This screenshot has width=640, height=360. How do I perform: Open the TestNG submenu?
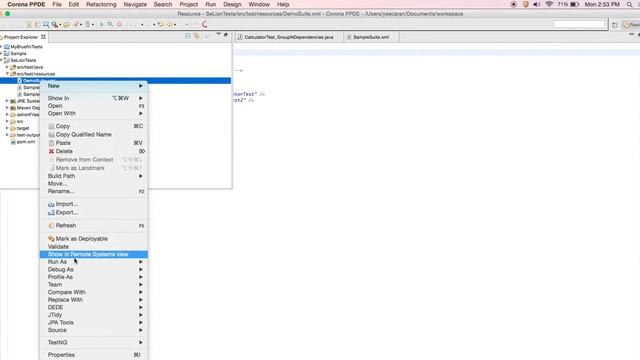pos(94,342)
